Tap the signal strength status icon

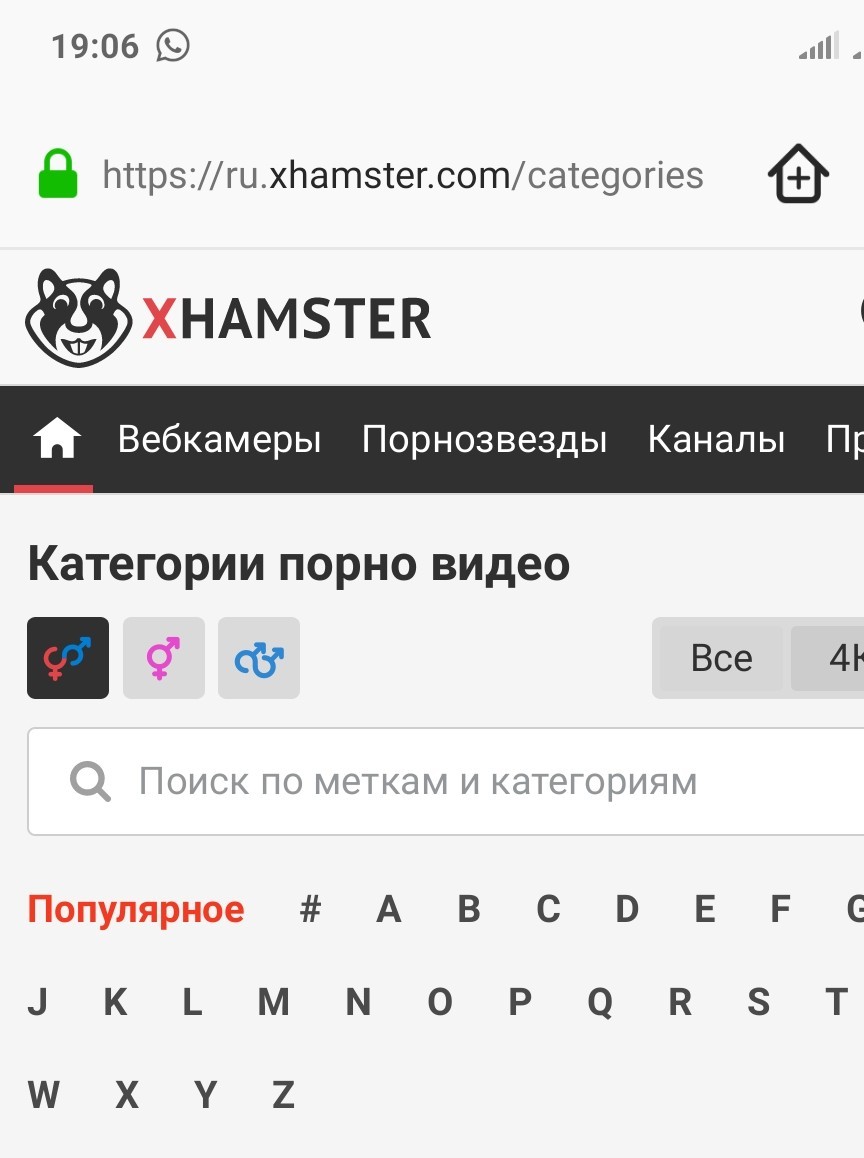click(819, 46)
